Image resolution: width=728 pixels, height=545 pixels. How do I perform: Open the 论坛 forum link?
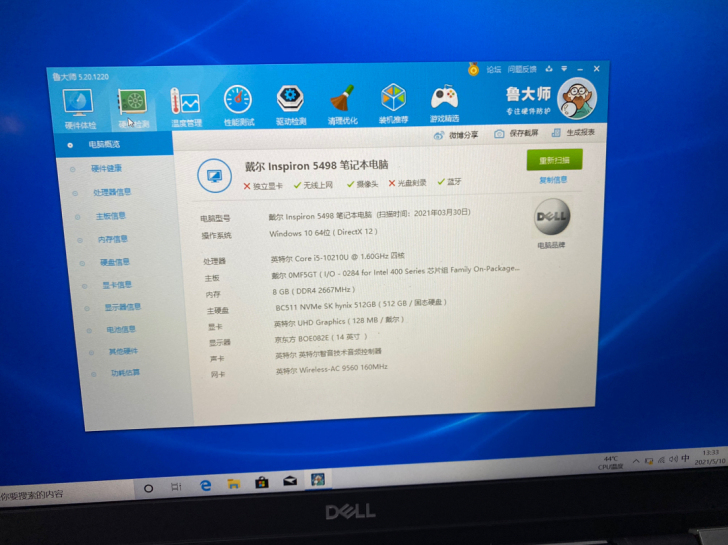[494, 70]
